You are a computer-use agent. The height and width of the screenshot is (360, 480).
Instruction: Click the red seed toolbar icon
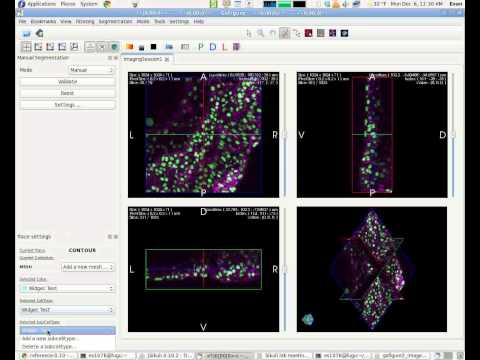[309, 33]
